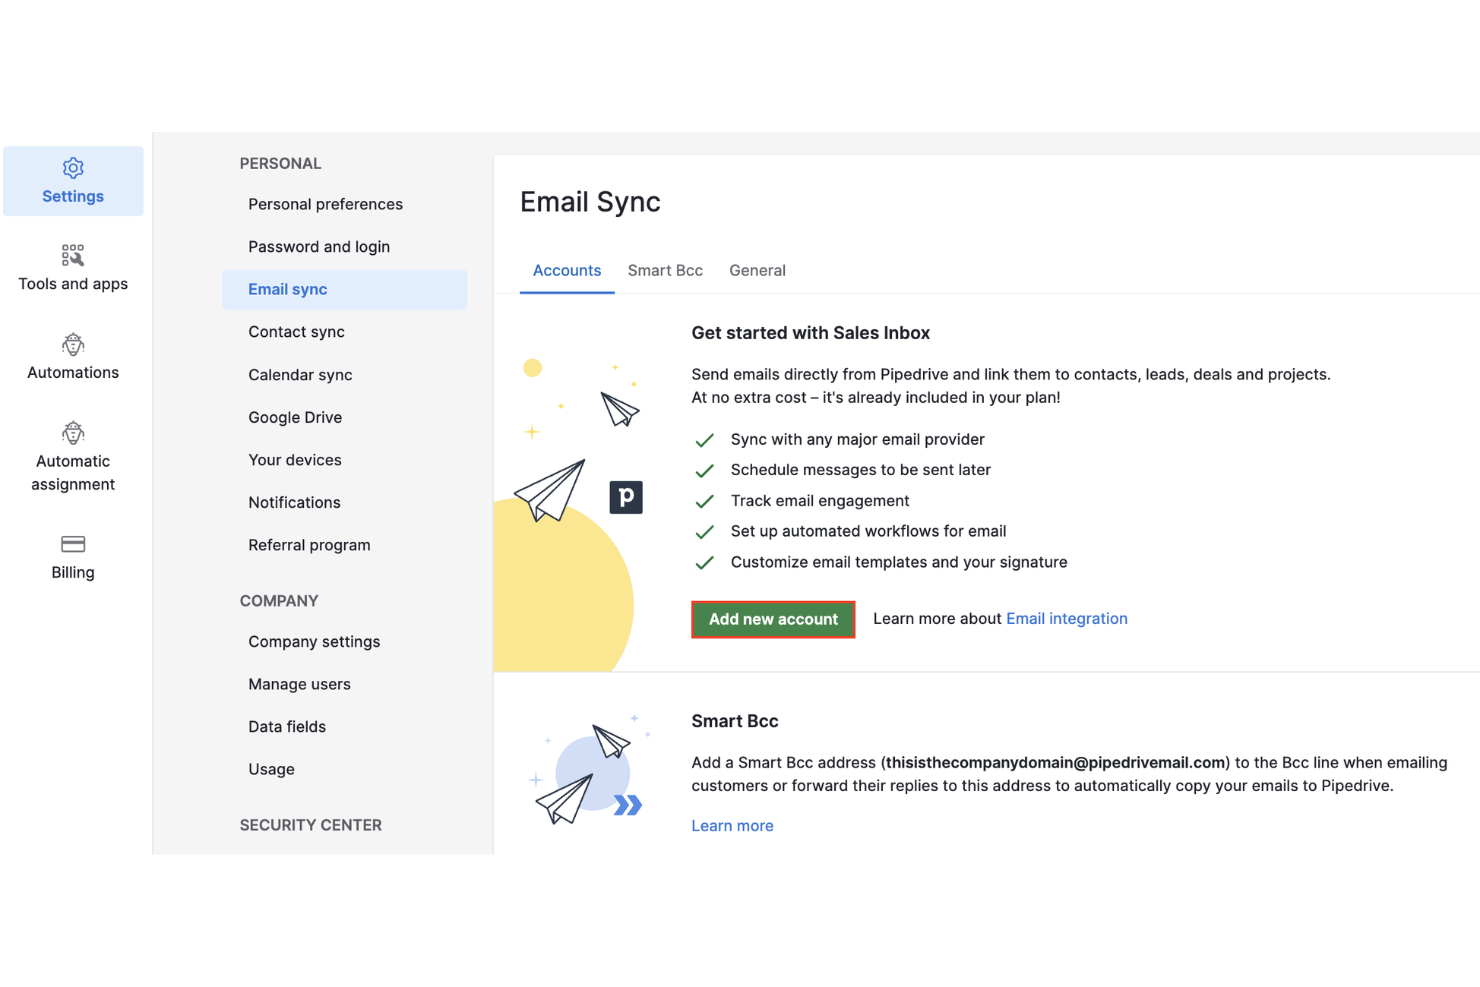Image resolution: width=1480 pixels, height=987 pixels.
Task: Open Automatic assignment settings
Action: pyautogui.click(x=72, y=456)
